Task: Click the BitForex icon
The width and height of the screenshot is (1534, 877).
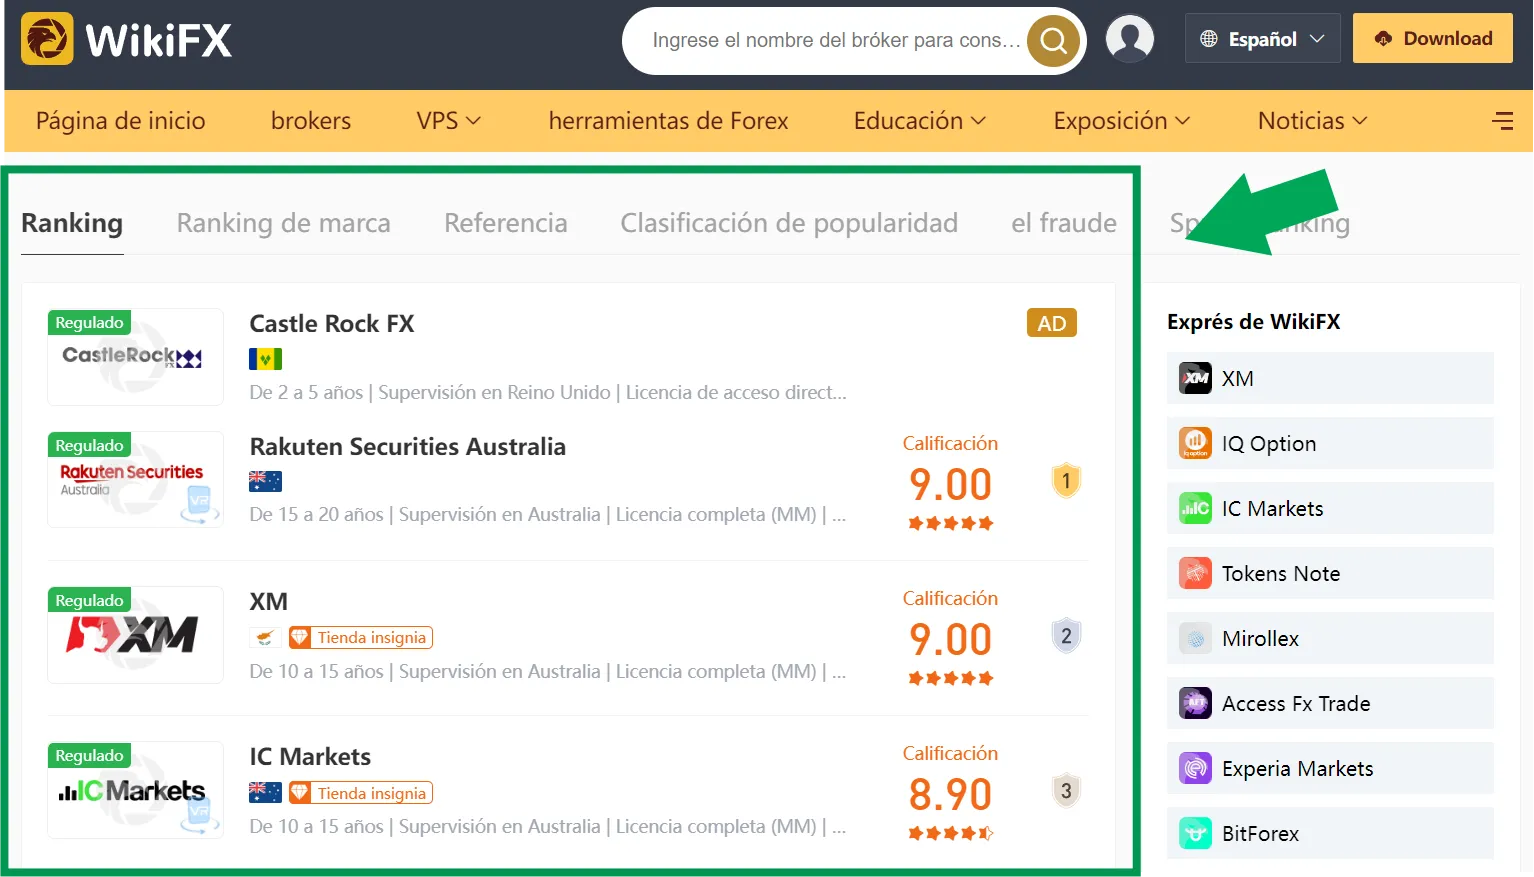Action: (1195, 833)
